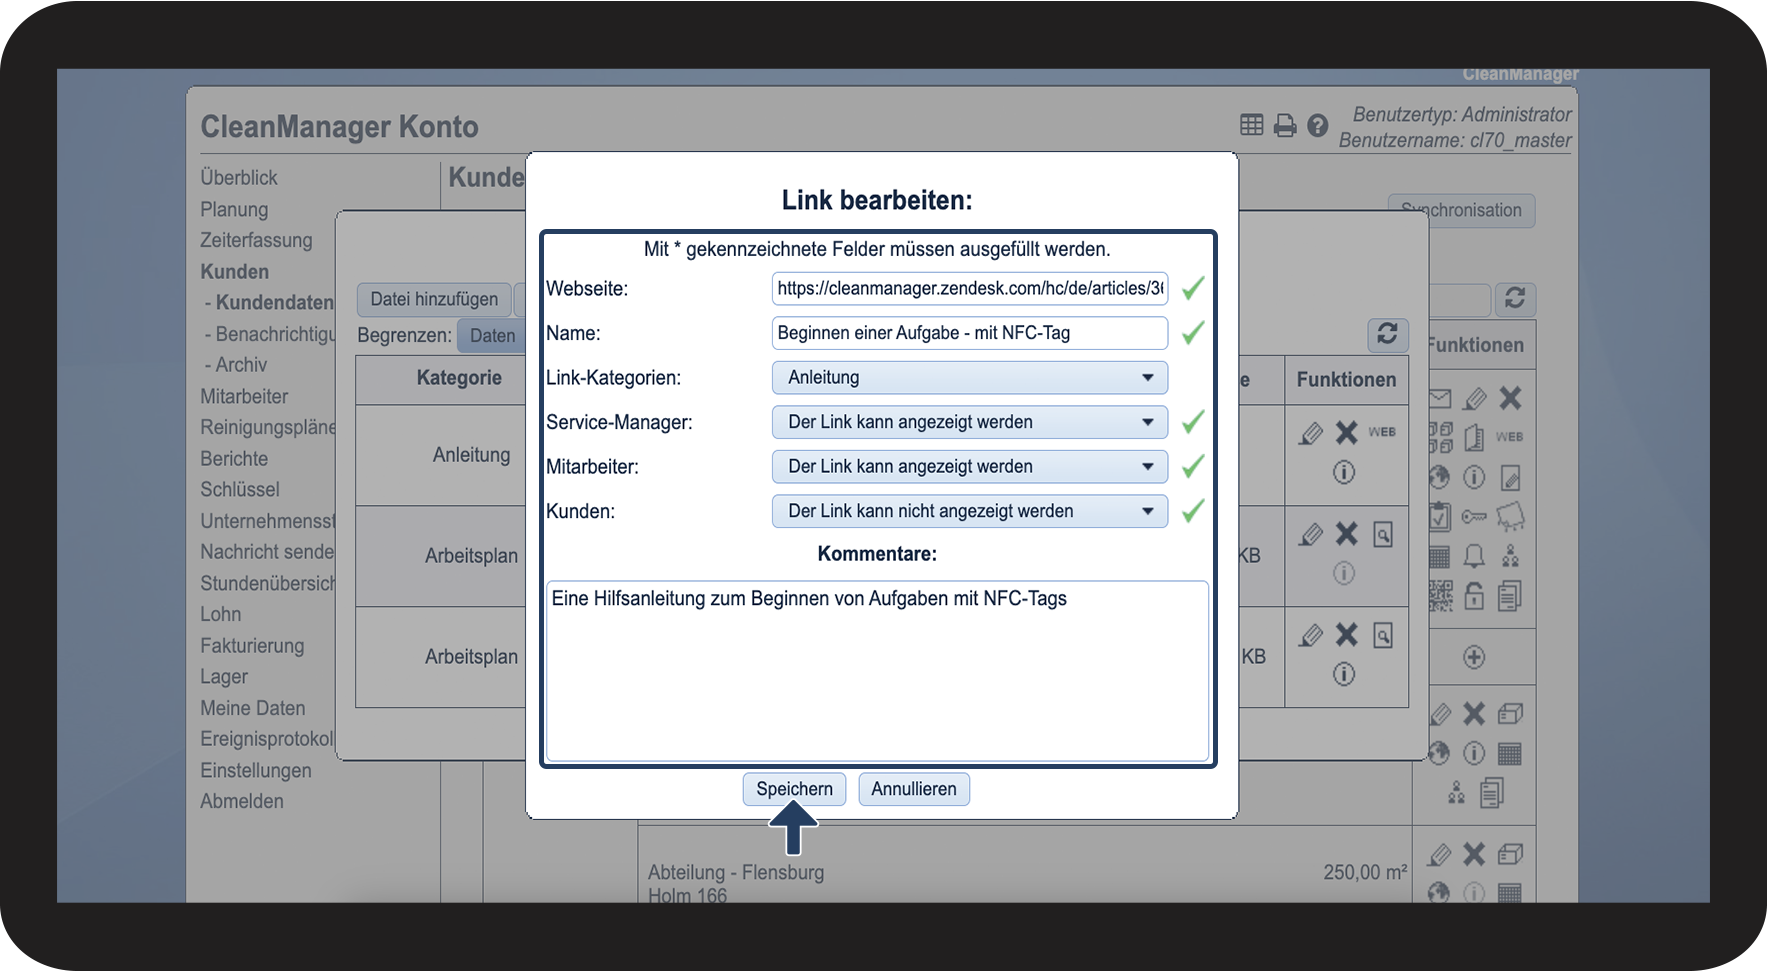
Task: Click the Datei hinzufügen button
Action: coord(434,299)
